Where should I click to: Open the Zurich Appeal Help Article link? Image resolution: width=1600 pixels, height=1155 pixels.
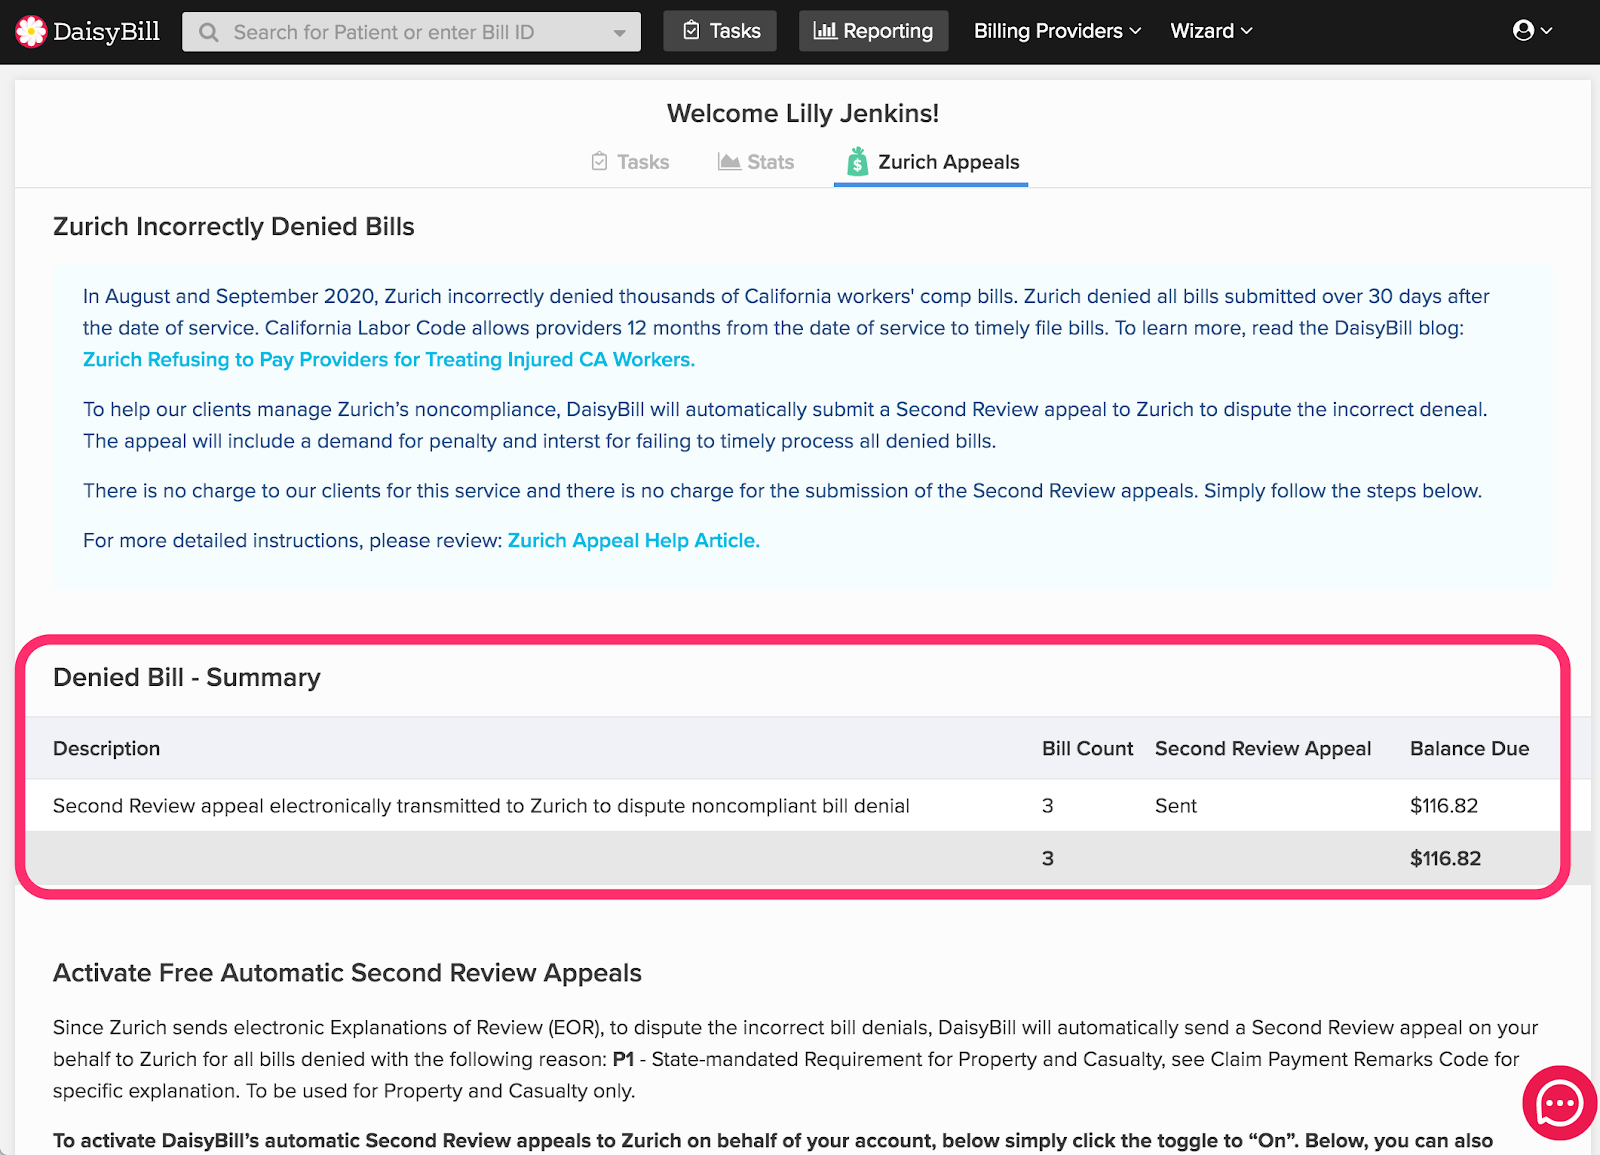click(x=634, y=541)
